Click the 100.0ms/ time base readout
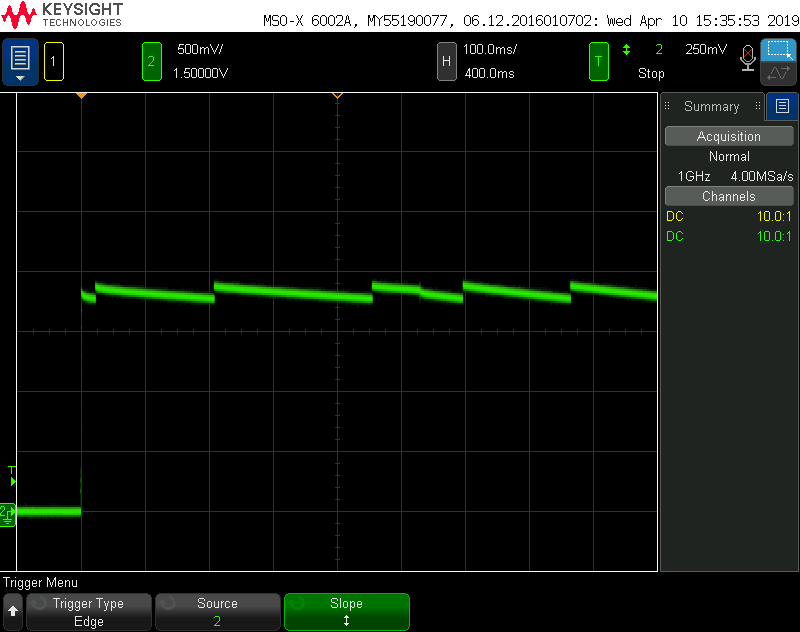 (490, 49)
